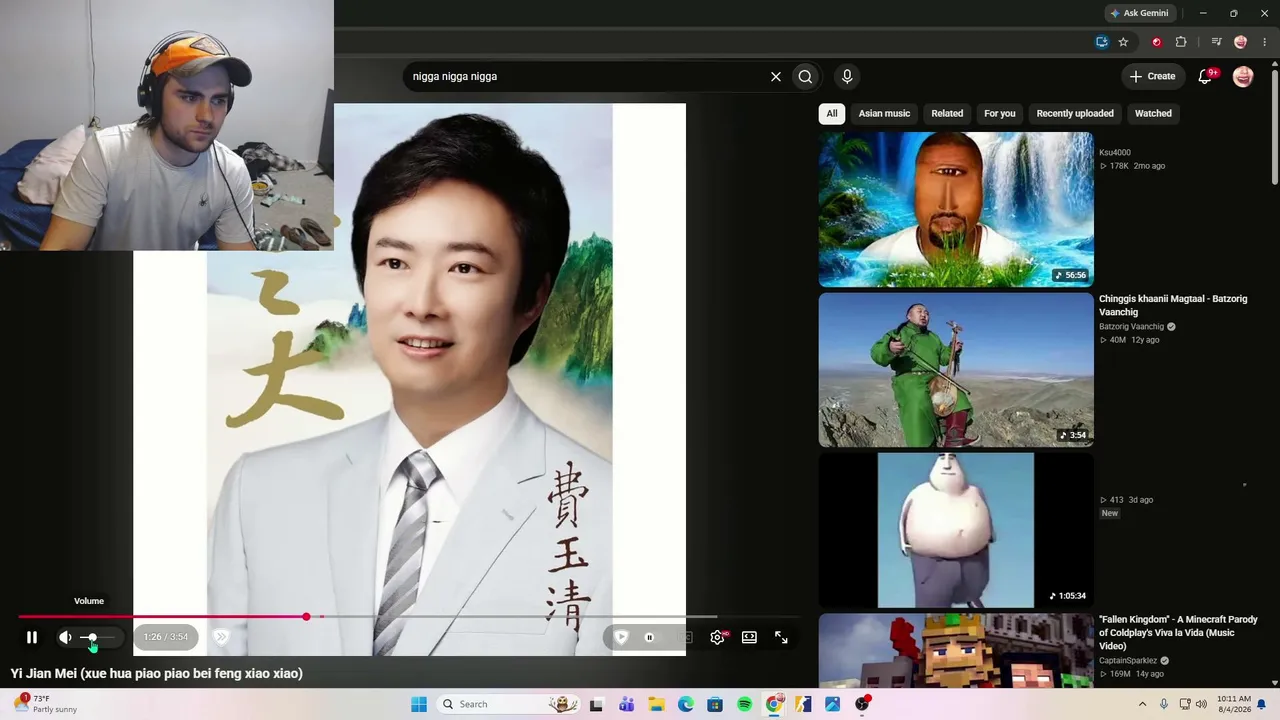Open File Explorer from taskbar
The height and width of the screenshot is (720, 1280).
(656, 704)
